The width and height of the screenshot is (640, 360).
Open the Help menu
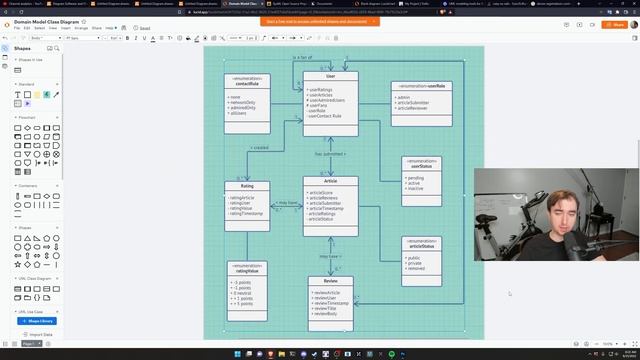pyautogui.click(x=109, y=28)
